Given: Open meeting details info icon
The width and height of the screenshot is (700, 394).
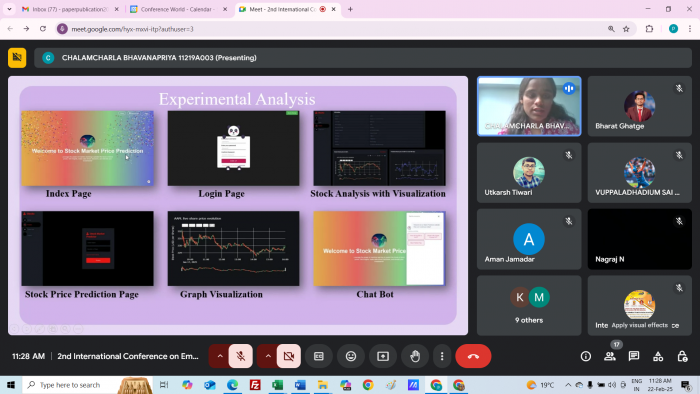Looking at the screenshot, I should 586,356.
